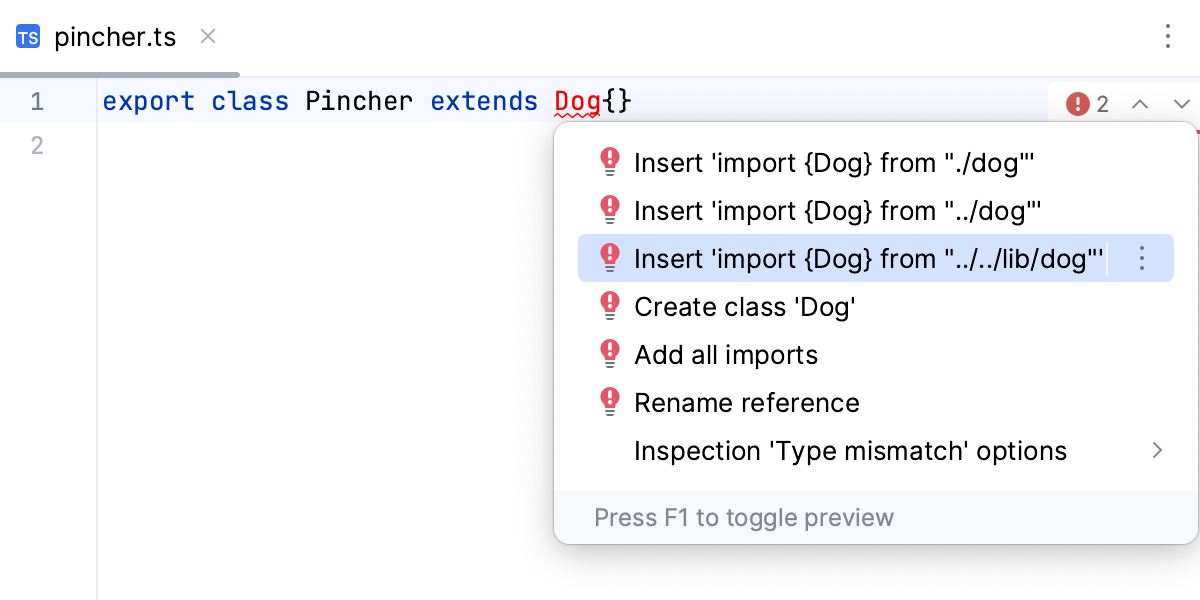Click the more-options dots on highlighted import fix
Image resolution: width=1200 pixels, height=600 pixels.
click(1141, 258)
